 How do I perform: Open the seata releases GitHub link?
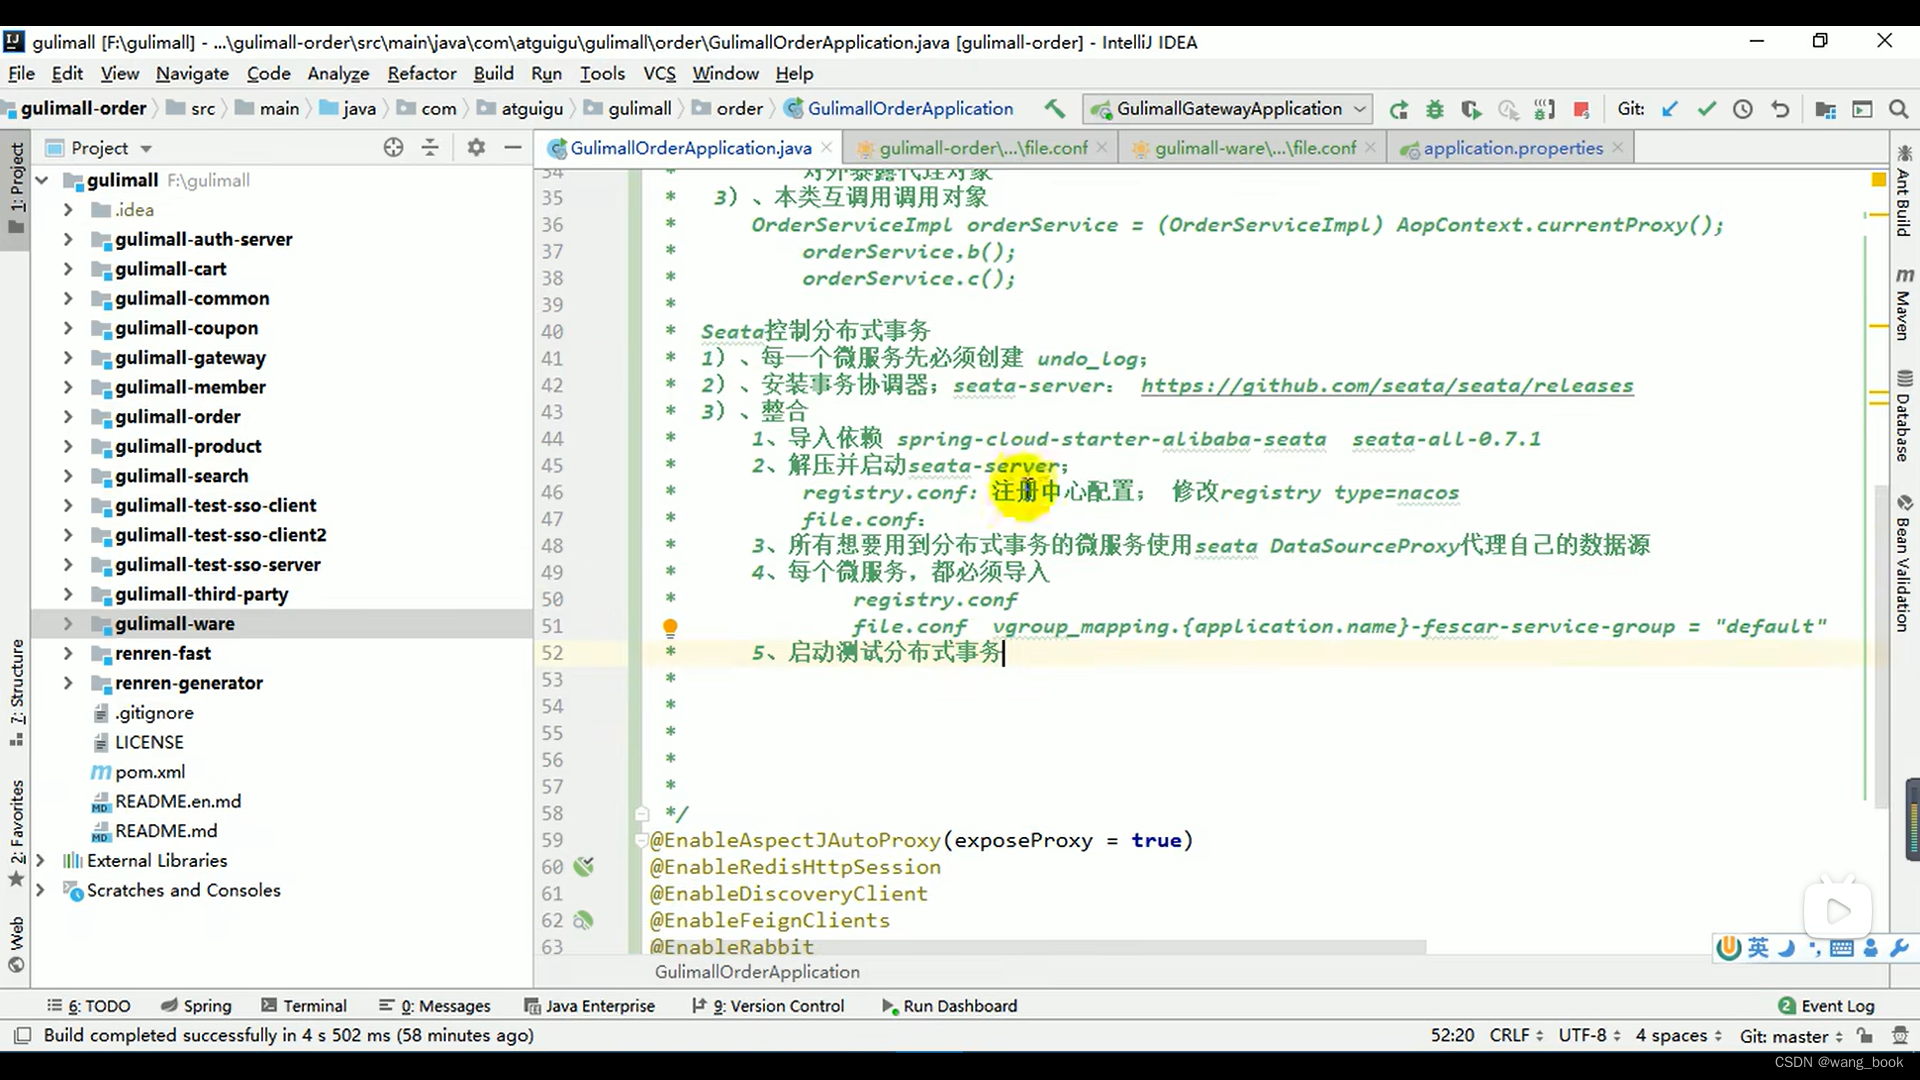(x=1387, y=386)
